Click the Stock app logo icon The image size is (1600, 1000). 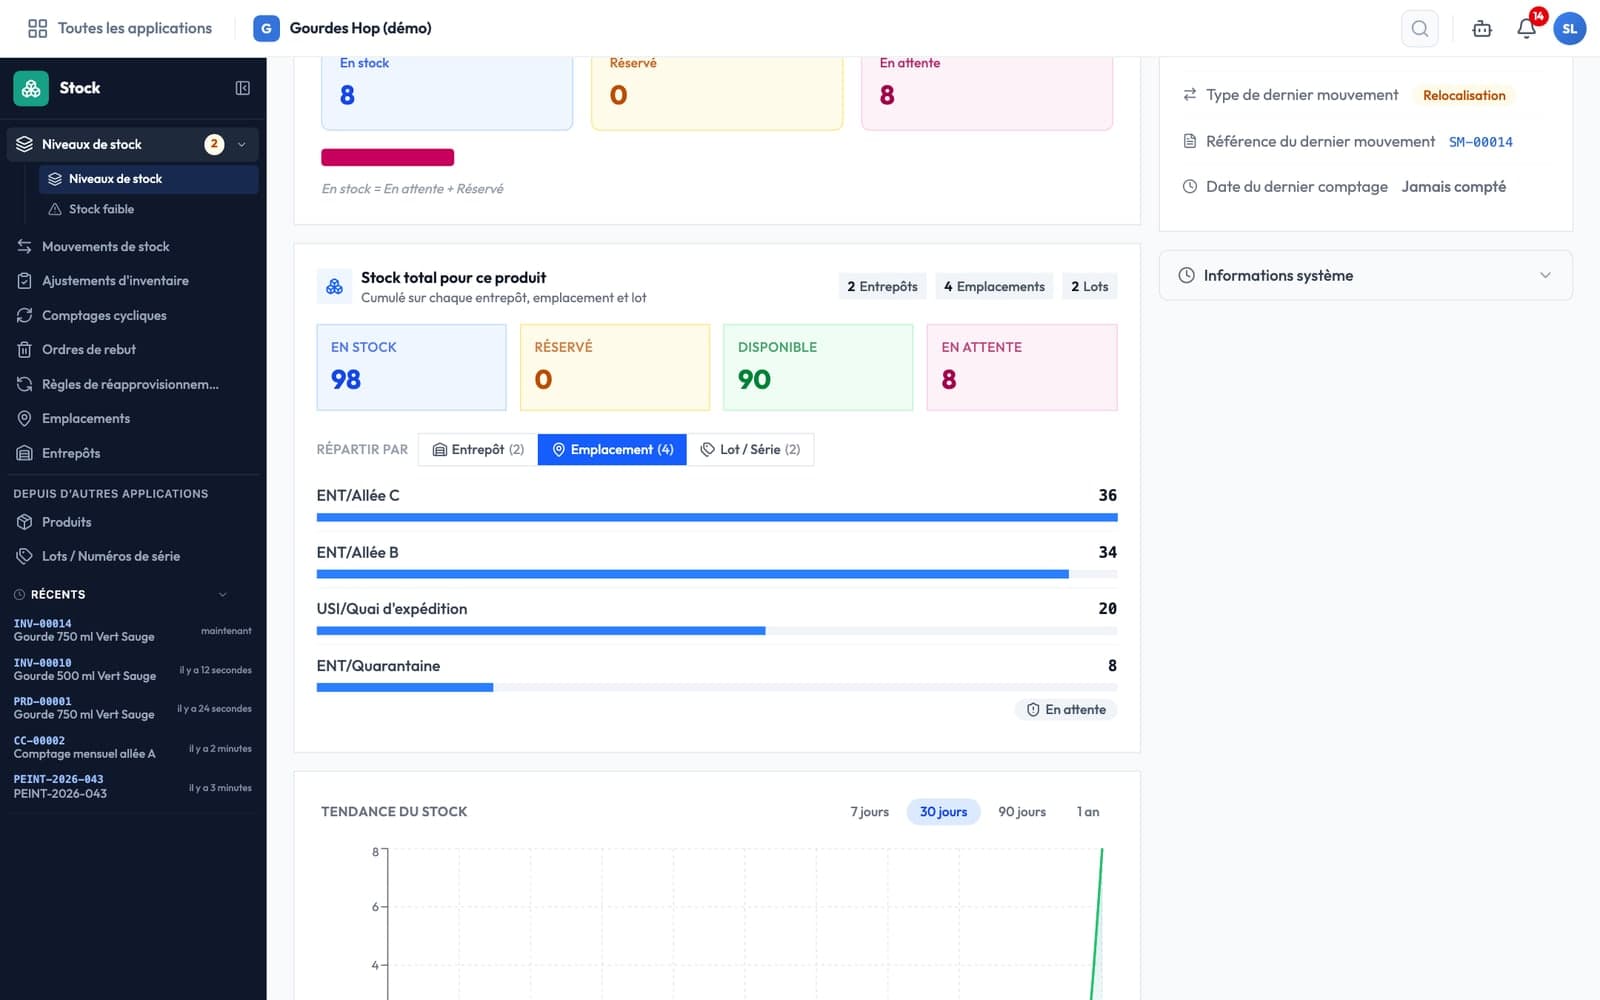tap(31, 88)
